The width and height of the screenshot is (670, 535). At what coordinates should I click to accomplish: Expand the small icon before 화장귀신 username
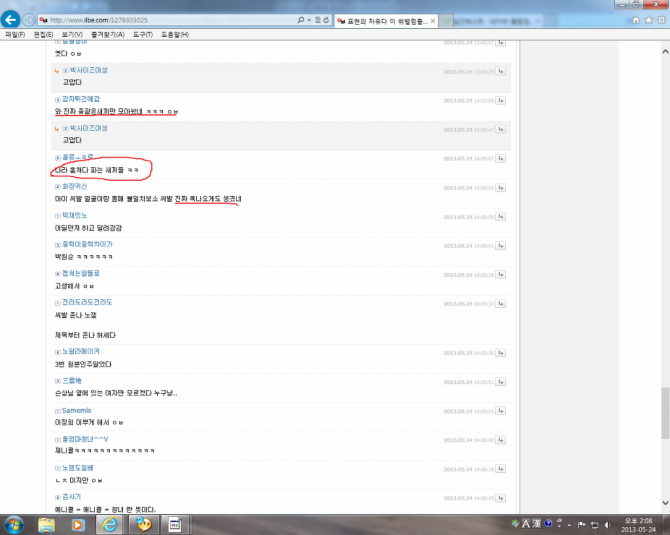(x=58, y=187)
